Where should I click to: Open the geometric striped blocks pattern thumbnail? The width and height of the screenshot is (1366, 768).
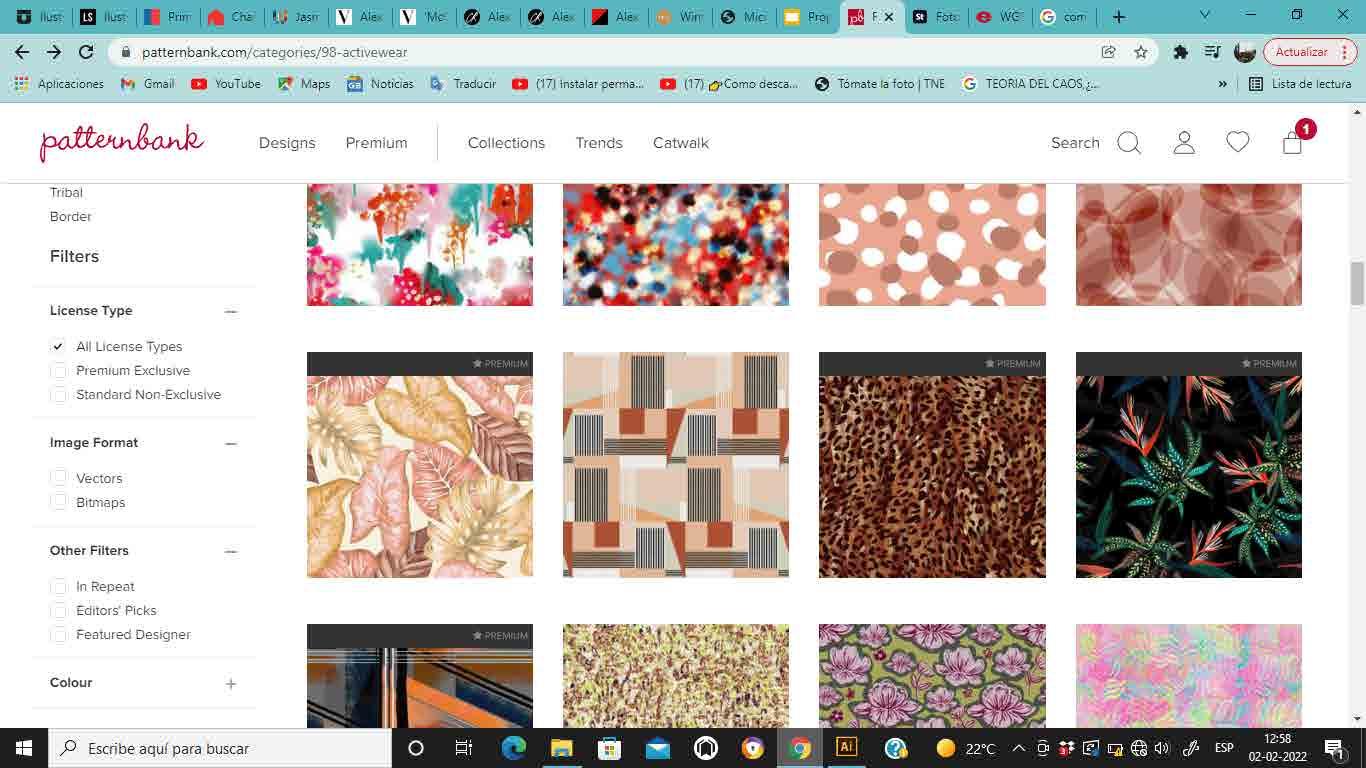[676, 465]
